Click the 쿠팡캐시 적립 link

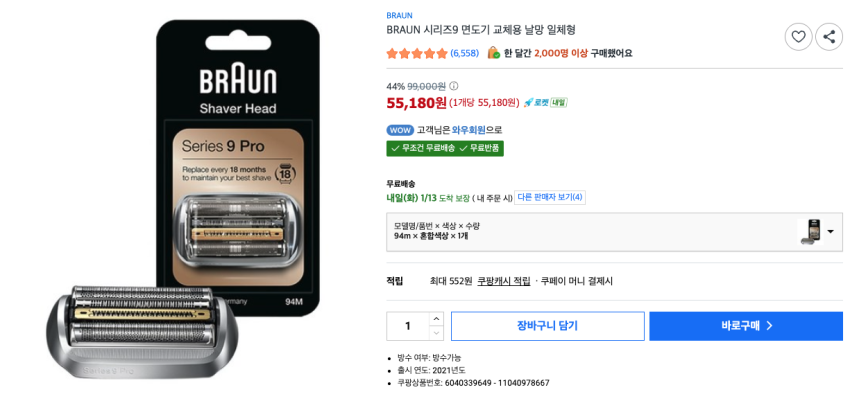click(504, 281)
